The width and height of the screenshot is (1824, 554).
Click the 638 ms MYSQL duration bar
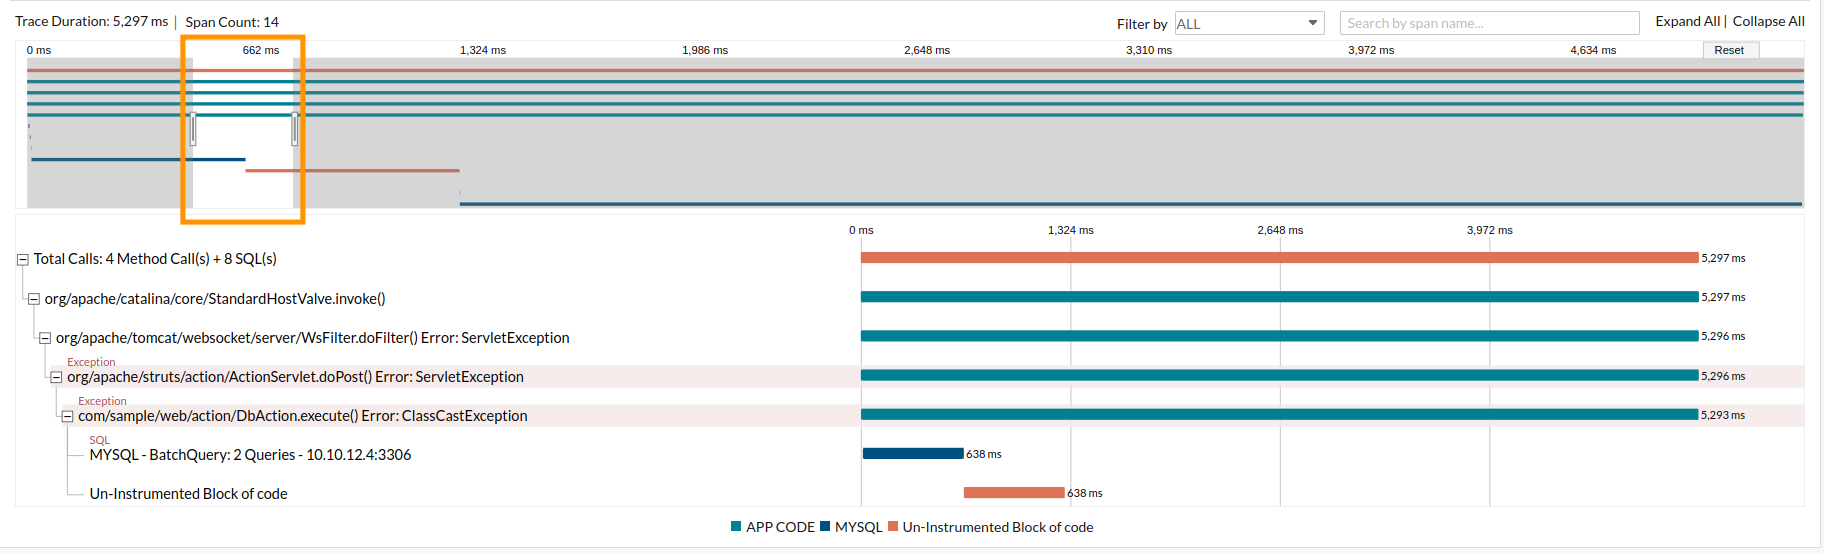coord(912,454)
